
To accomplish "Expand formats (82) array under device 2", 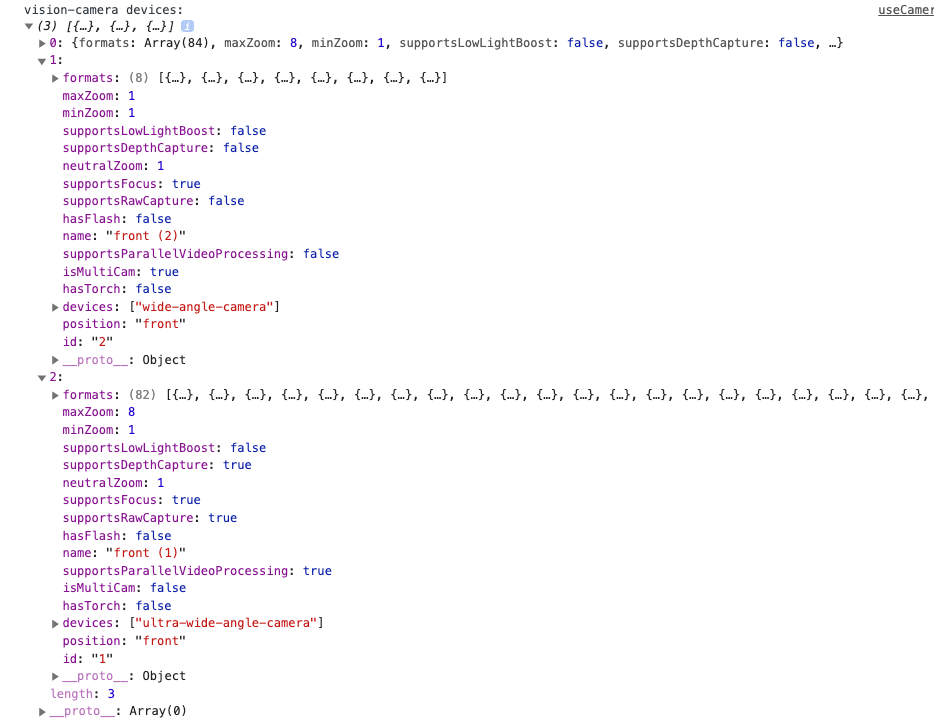I will tap(55, 395).
